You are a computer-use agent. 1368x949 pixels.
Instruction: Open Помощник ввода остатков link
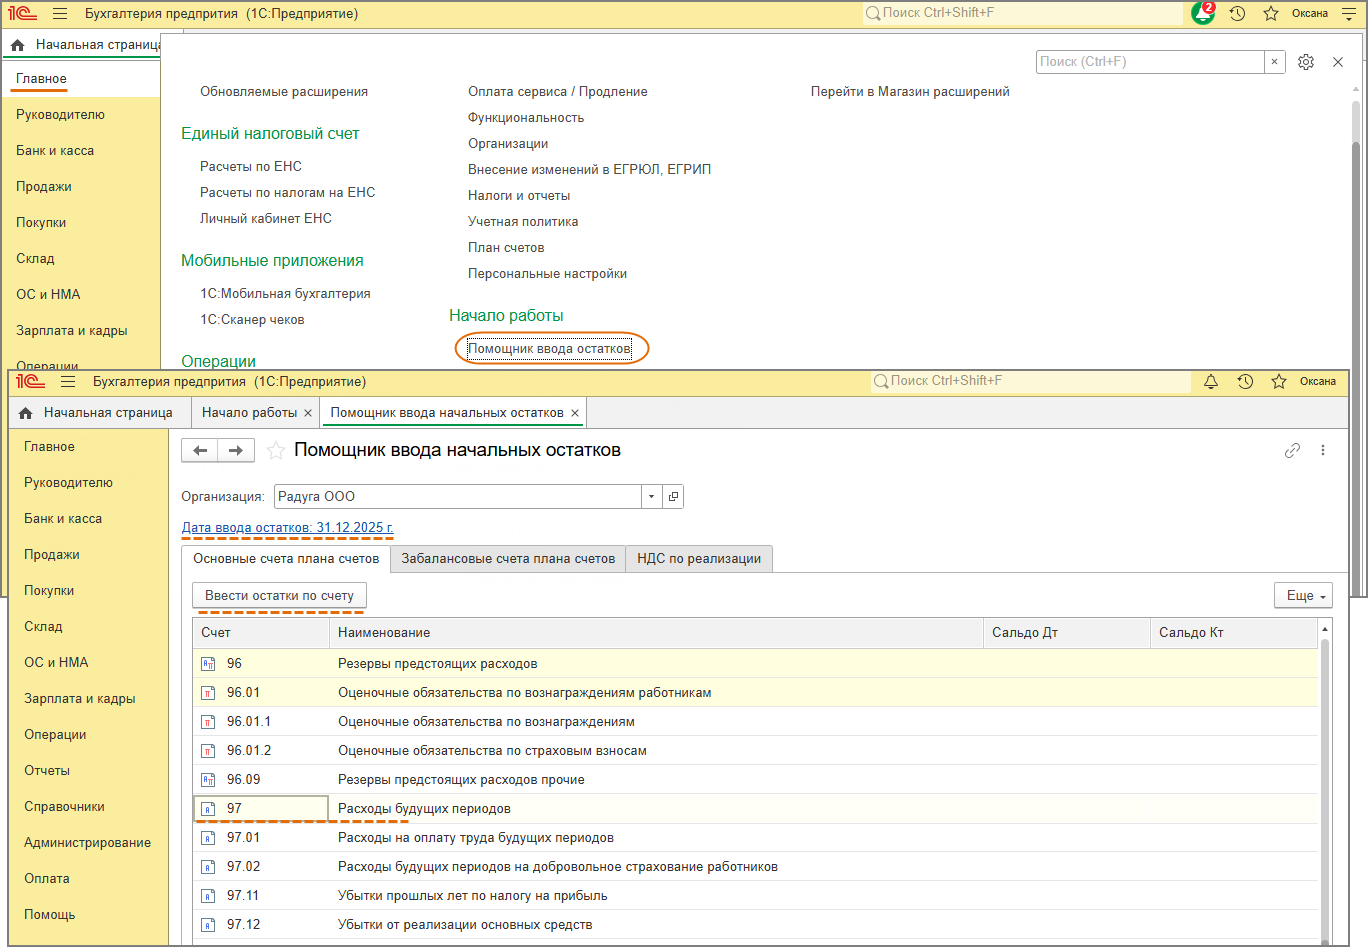click(550, 349)
